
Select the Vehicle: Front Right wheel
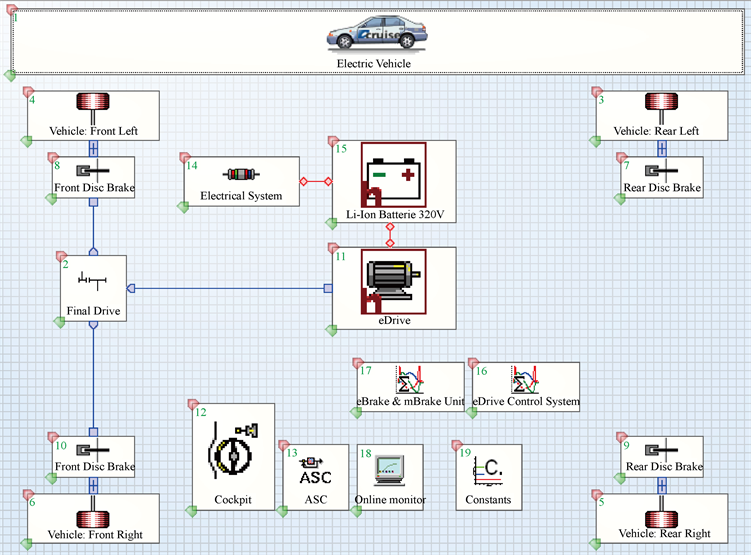93,518
